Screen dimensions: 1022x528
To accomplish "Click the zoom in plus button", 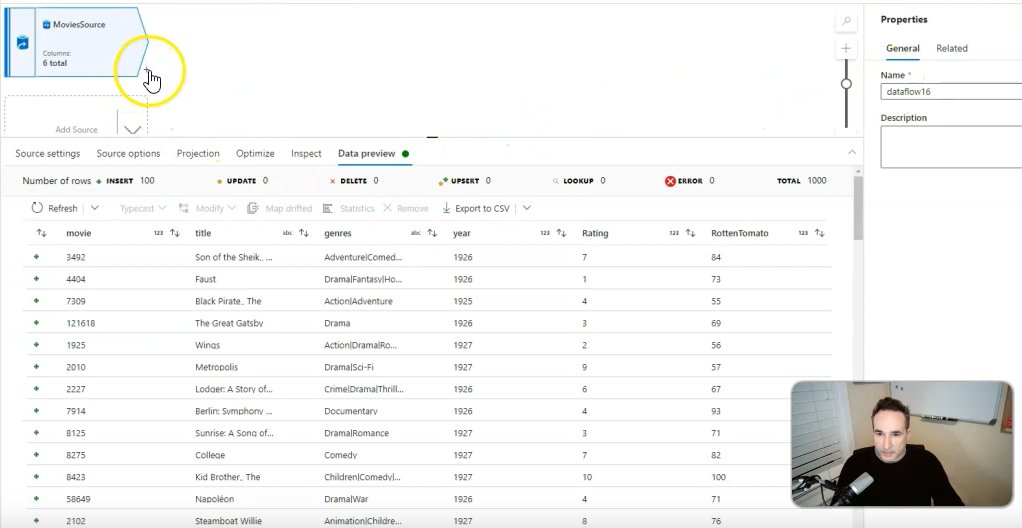I will coord(846,48).
